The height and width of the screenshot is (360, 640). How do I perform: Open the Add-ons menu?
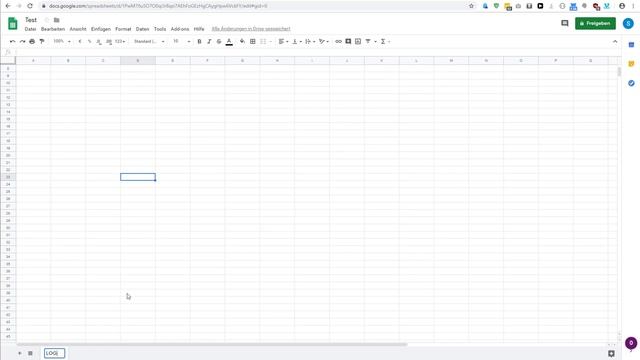180,29
